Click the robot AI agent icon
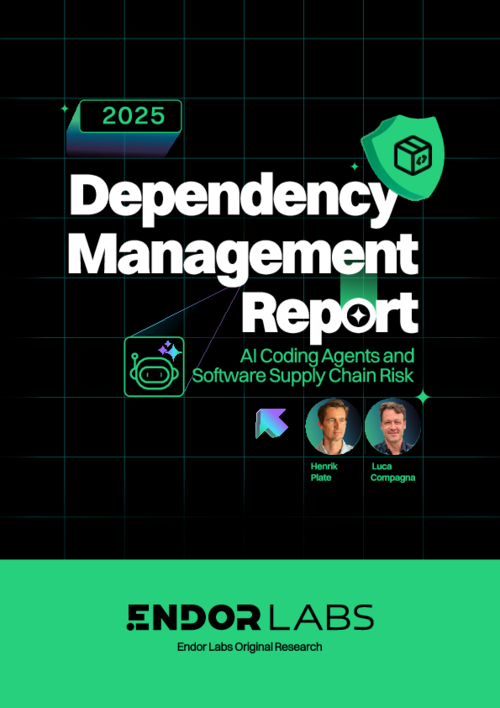This screenshot has width=500, height=708. (x=154, y=367)
